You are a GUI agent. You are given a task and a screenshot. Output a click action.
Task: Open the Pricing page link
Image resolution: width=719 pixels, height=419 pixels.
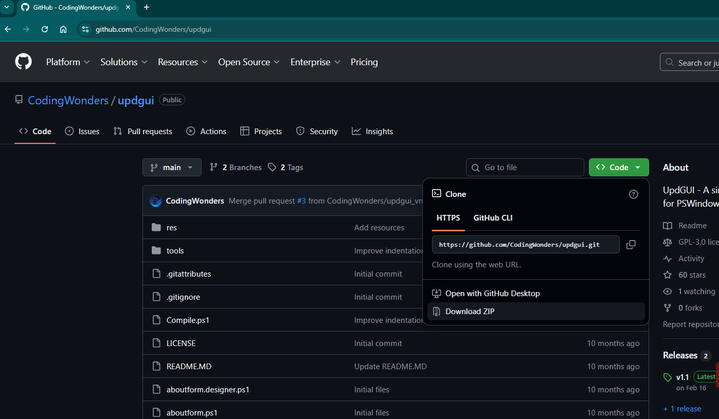(x=364, y=62)
